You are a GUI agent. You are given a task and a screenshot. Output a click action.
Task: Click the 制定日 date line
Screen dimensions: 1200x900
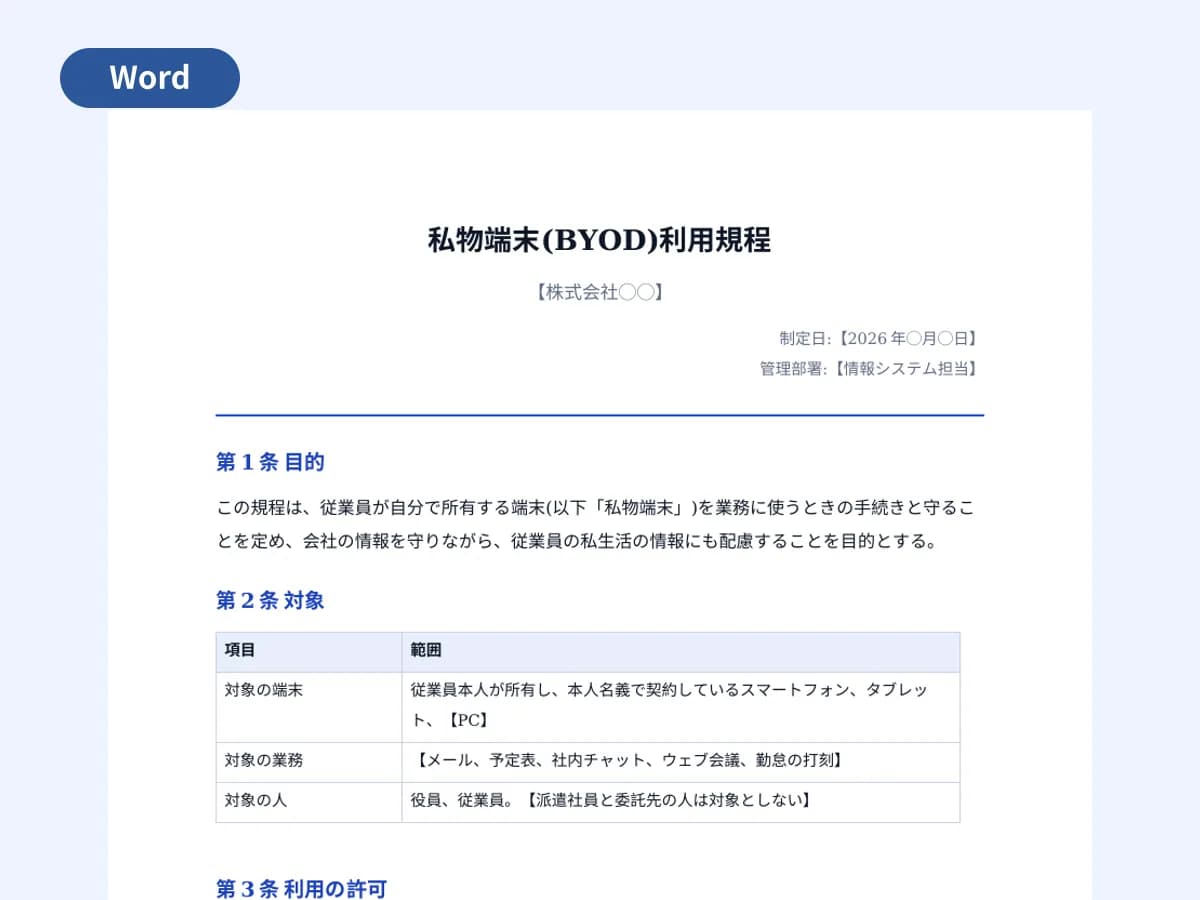click(880, 339)
